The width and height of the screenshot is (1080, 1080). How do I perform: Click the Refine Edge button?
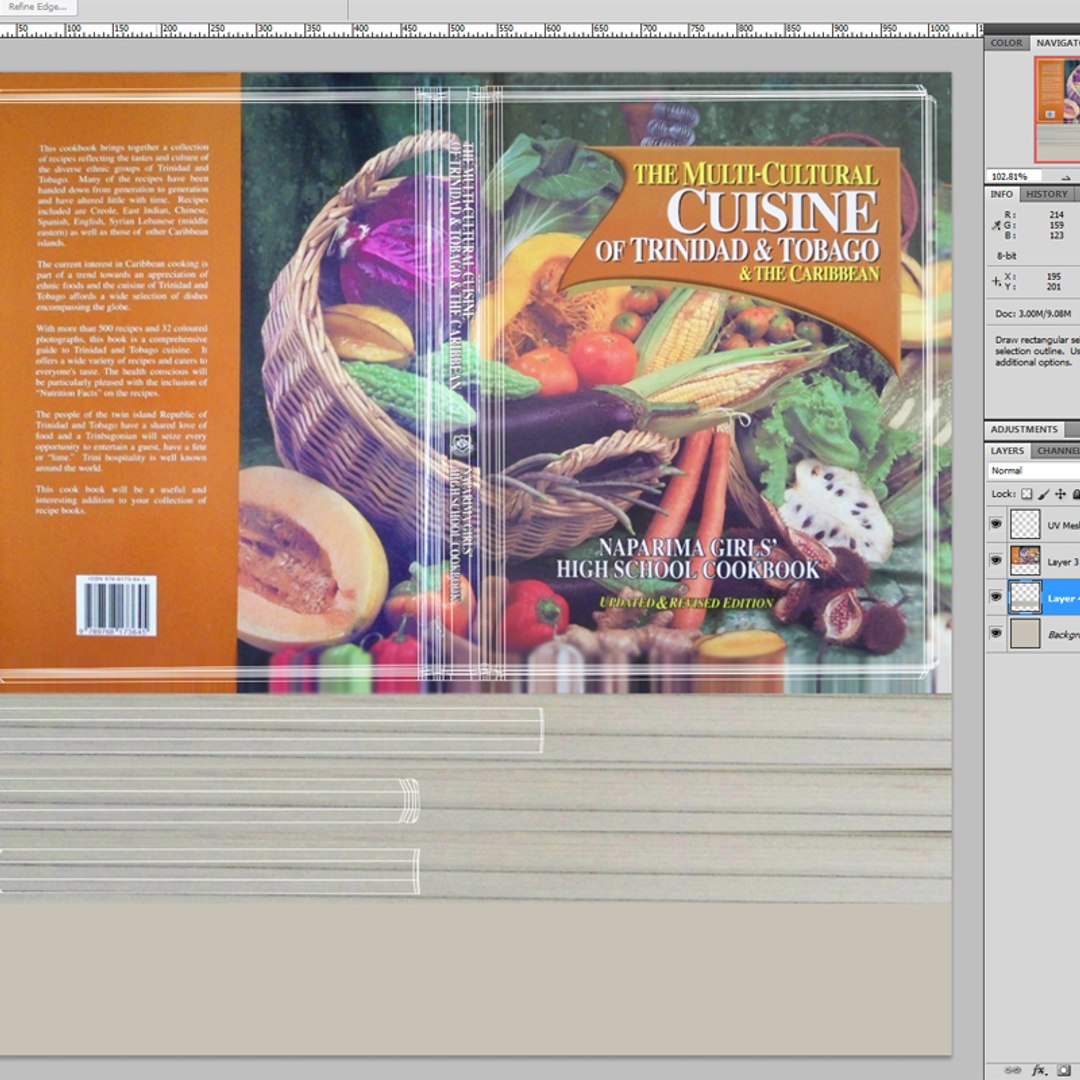point(38,7)
